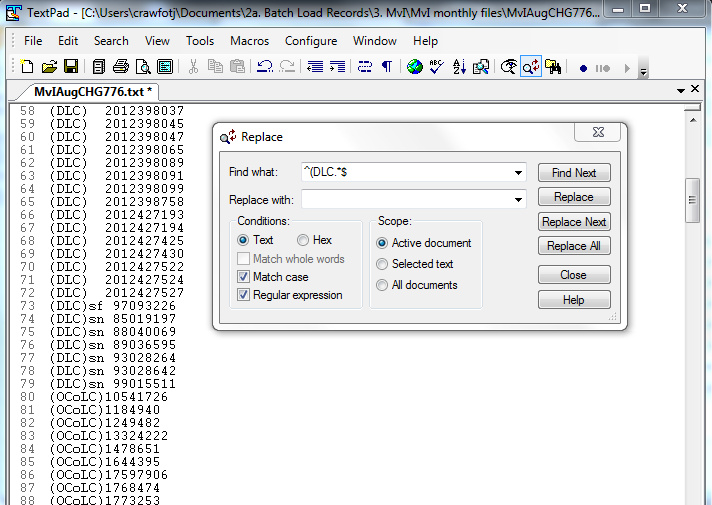Open the Replace with dropdown list
Screen dimensions: 712x505
coord(518,200)
